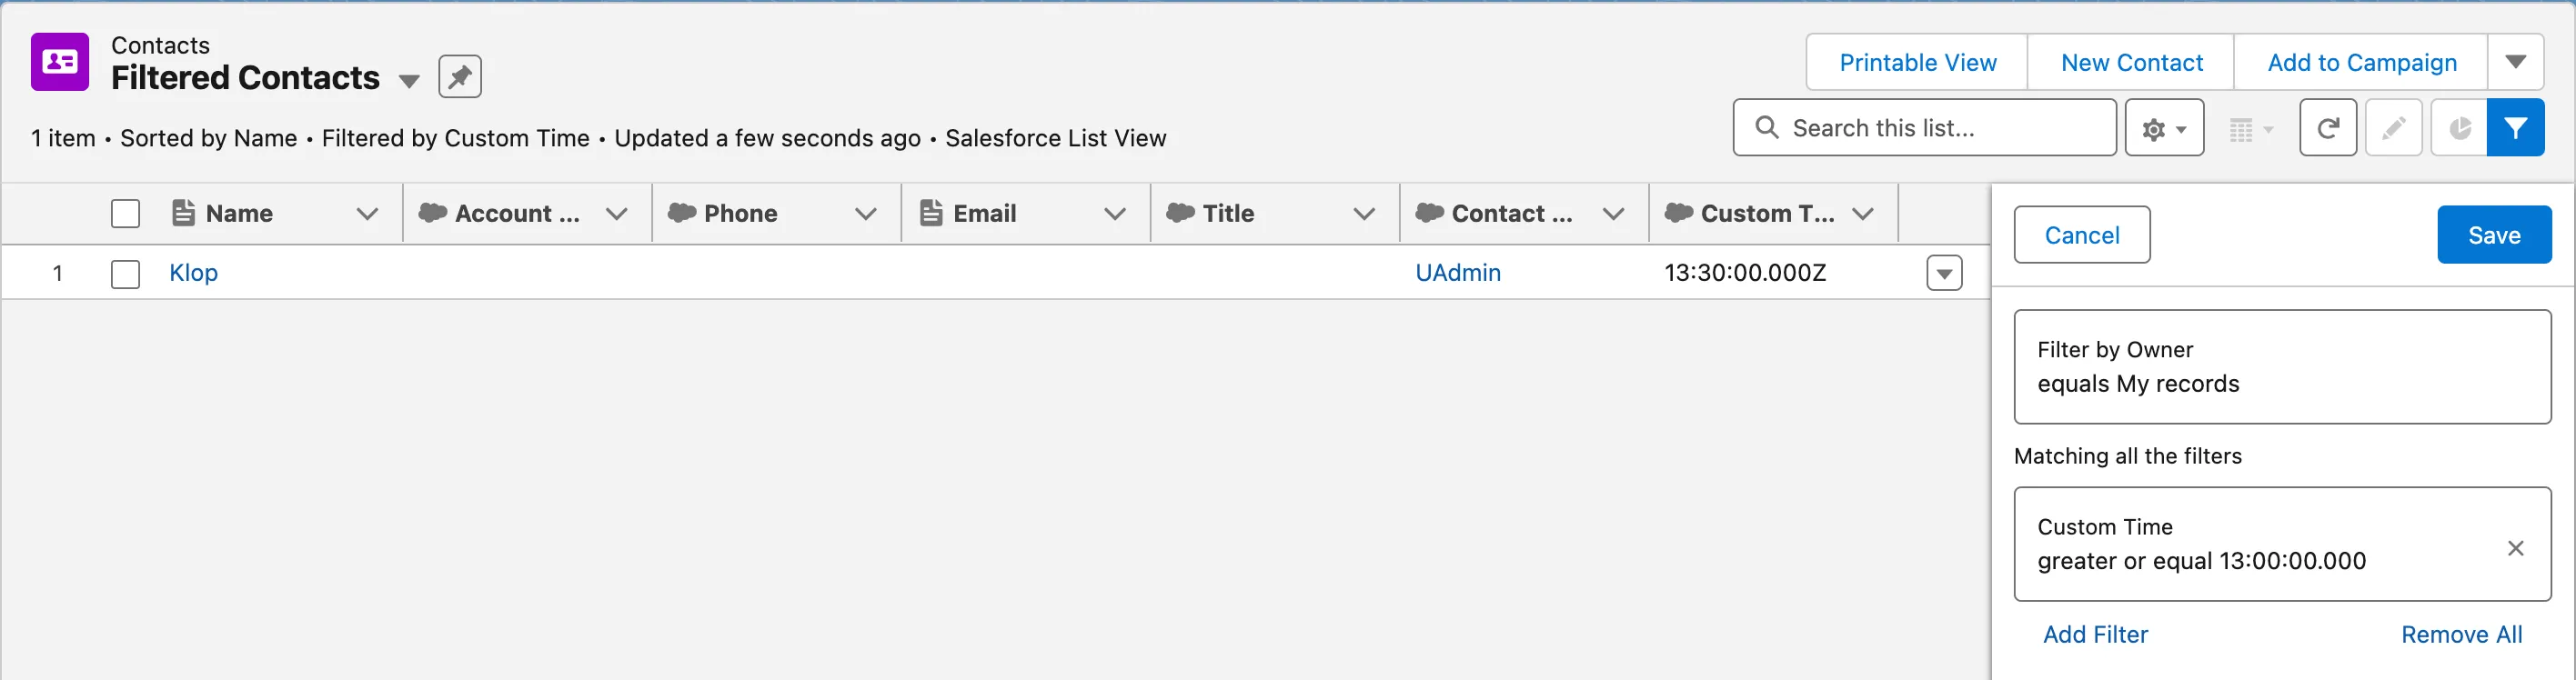This screenshot has width=2576, height=680.
Task: Toggle the filter funnel panel
Action: pos(2515,128)
